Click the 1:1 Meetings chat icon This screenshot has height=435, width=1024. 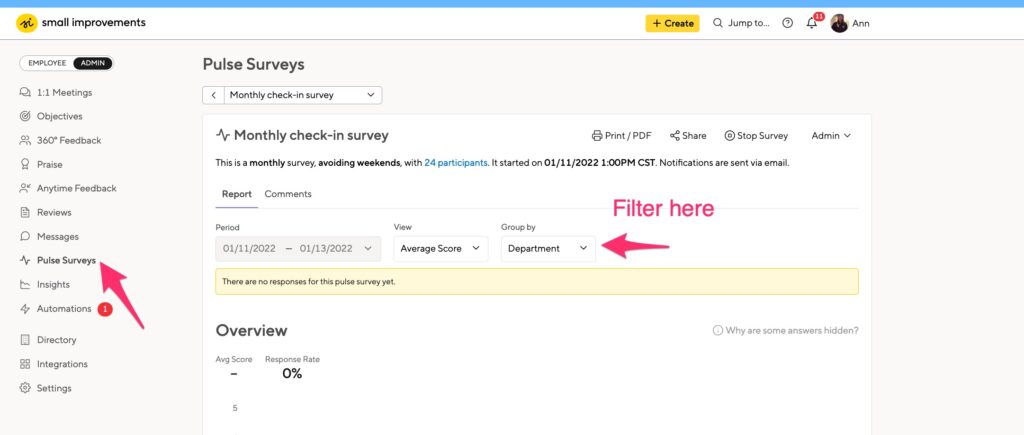25,93
